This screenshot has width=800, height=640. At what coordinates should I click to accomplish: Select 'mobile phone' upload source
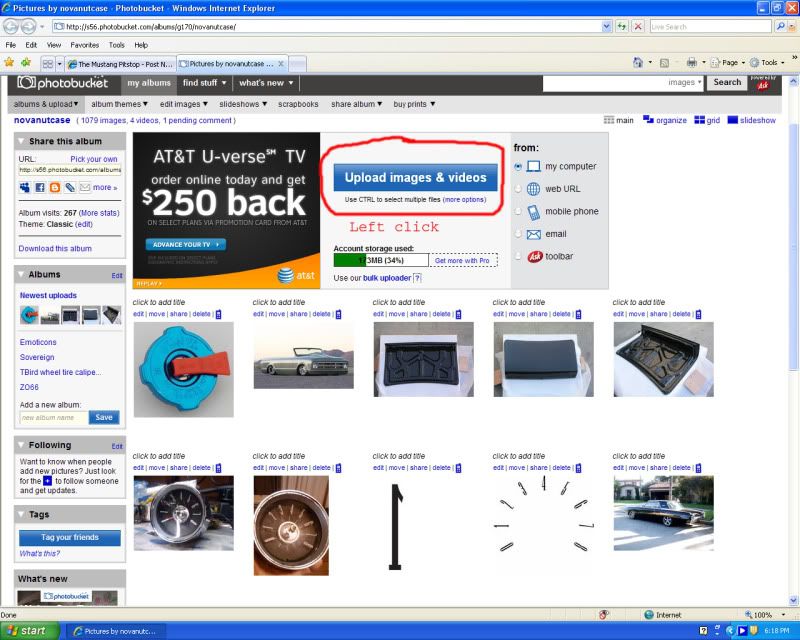click(518, 211)
